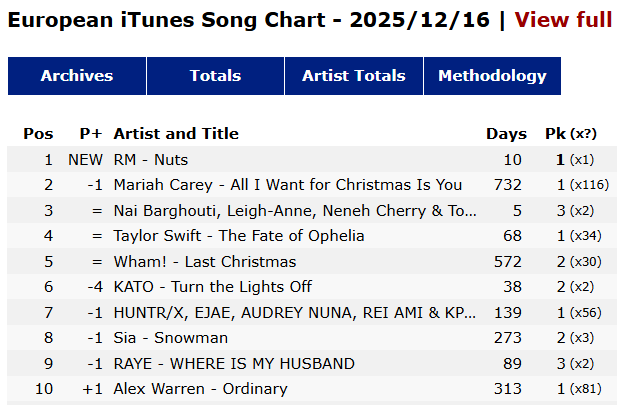Click Alex Warren - Ordinary entry
The height and width of the screenshot is (405, 617).
pos(201,389)
